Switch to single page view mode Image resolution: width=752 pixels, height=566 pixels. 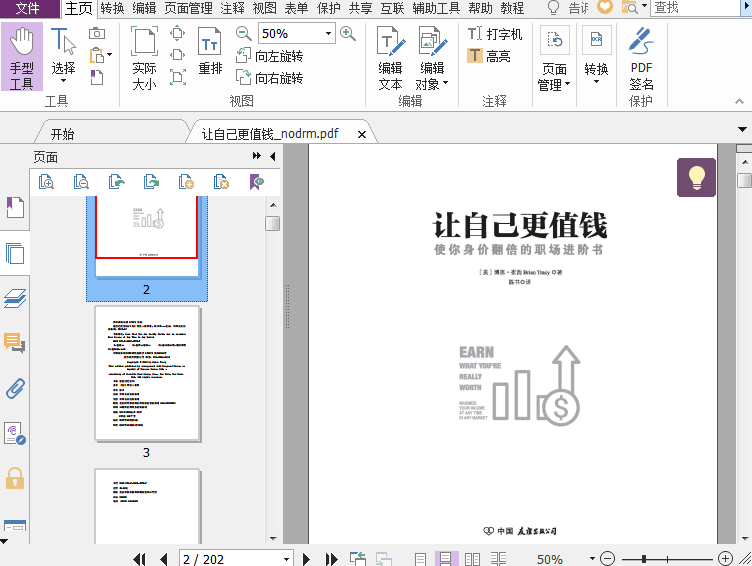pyautogui.click(x=421, y=559)
